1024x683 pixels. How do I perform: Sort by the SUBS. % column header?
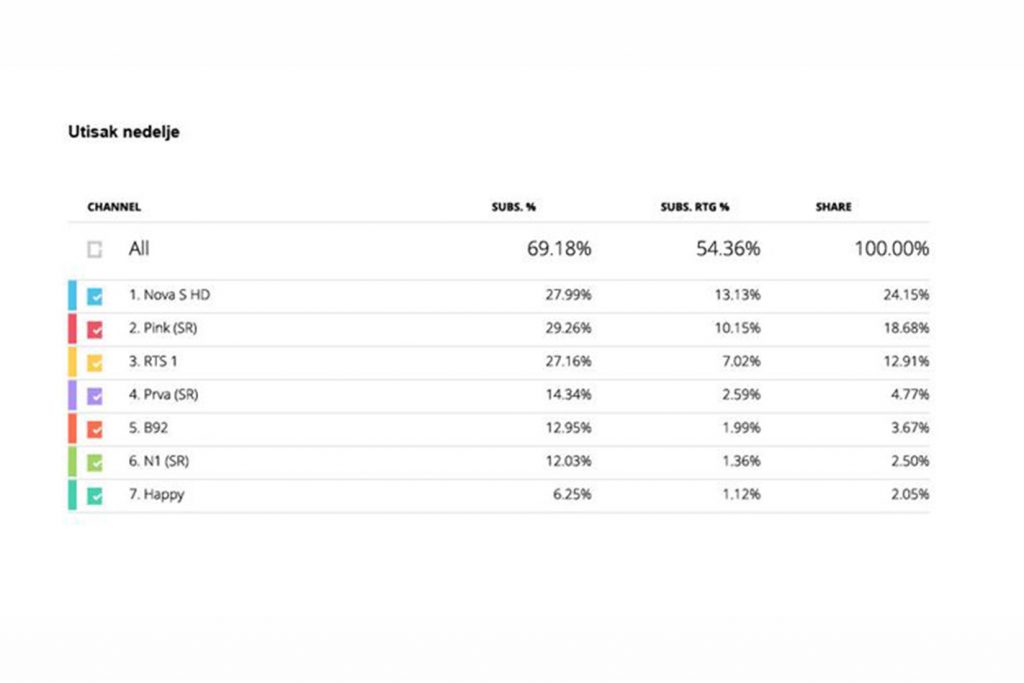coord(517,207)
